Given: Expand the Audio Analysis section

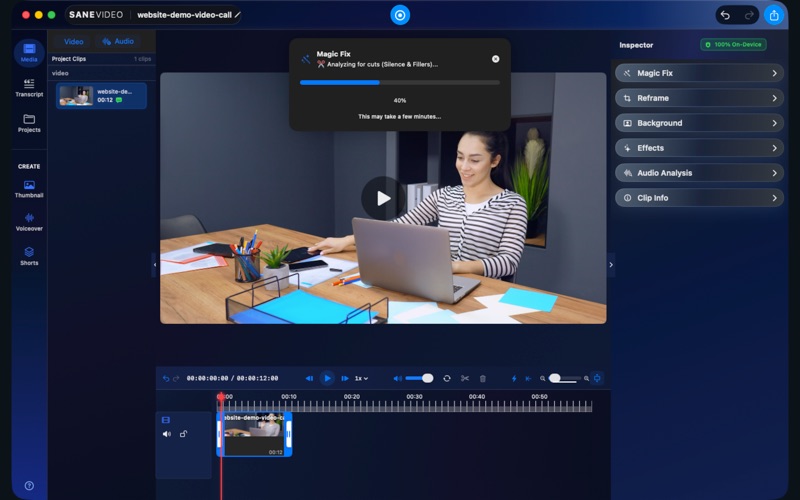Looking at the screenshot, I should [x=699, y=173].
